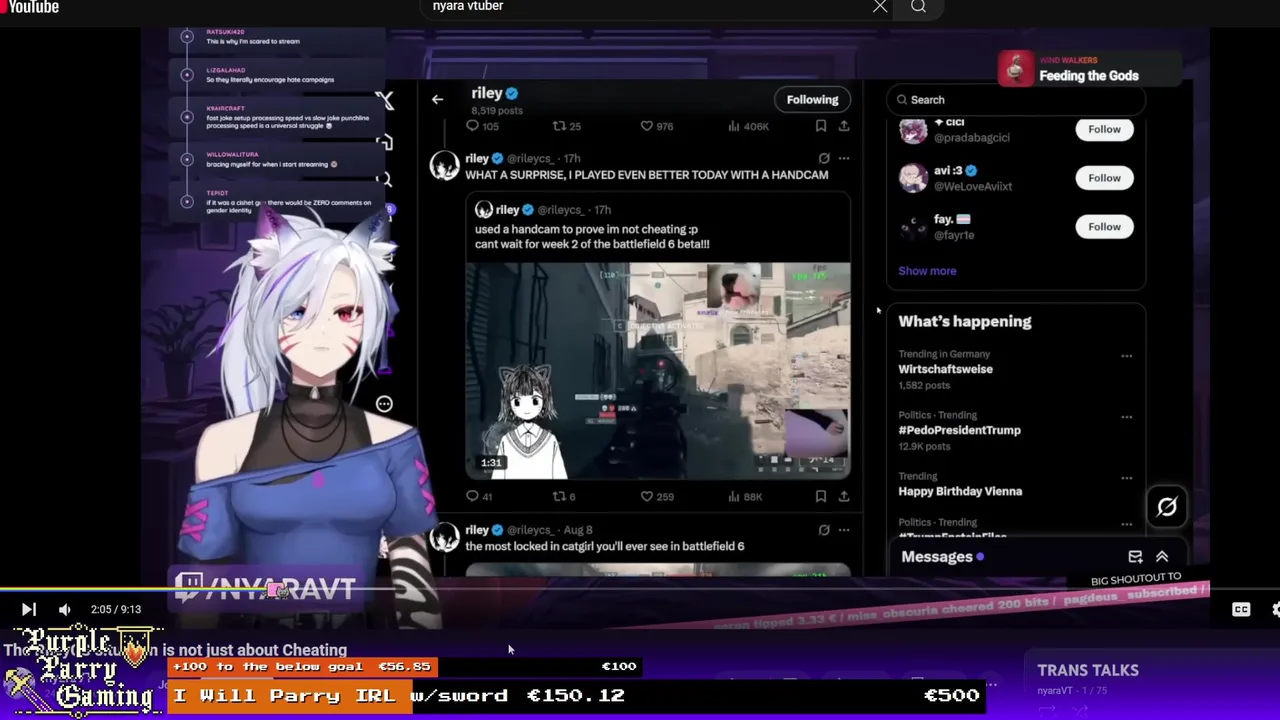Toggle closed captions CC button
The height and width of the screenshot is (720, 1280).
(1241, 609)
